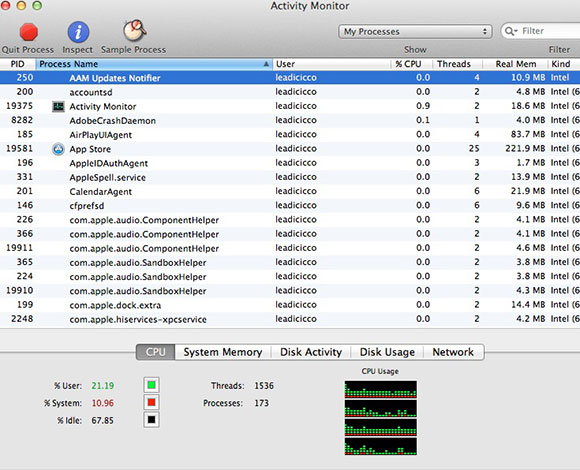Sort by the Threads column header
580x470 pixels.
click(457, 64)
